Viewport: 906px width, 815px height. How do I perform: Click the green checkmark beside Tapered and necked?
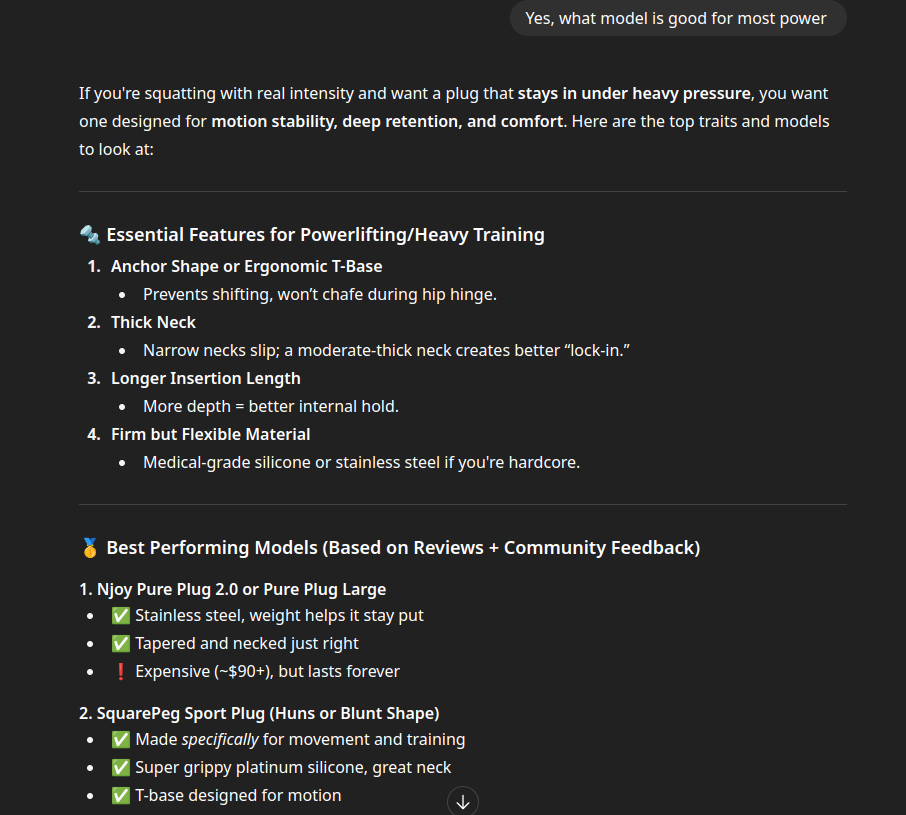[x=121, y=643]
